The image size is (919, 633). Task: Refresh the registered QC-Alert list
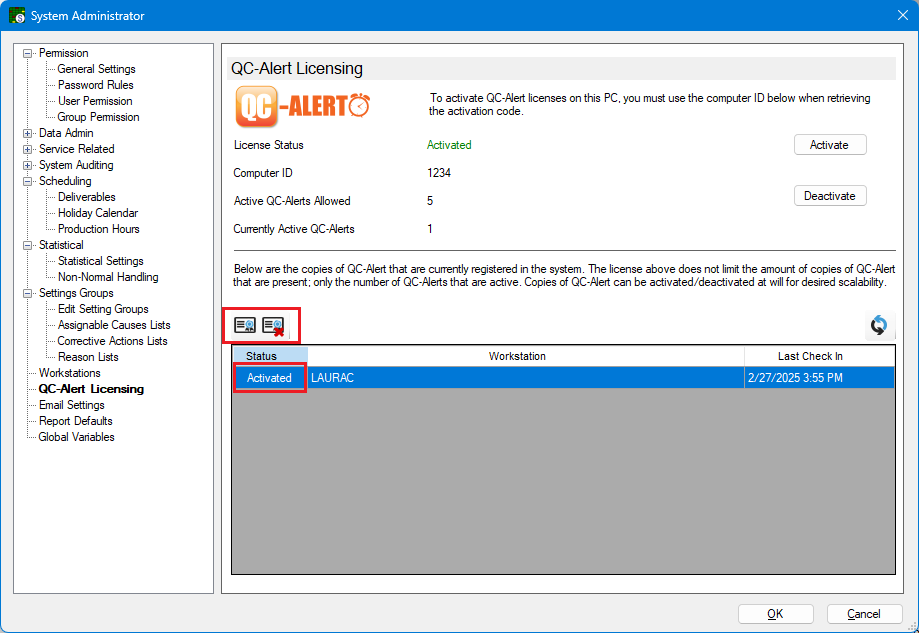click(x=879, y=325)
